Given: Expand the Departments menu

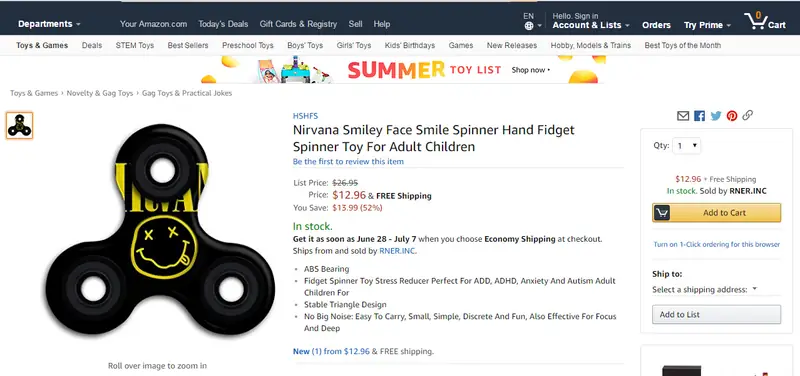Looking at the screenshot, I should (x=49, y=24).
